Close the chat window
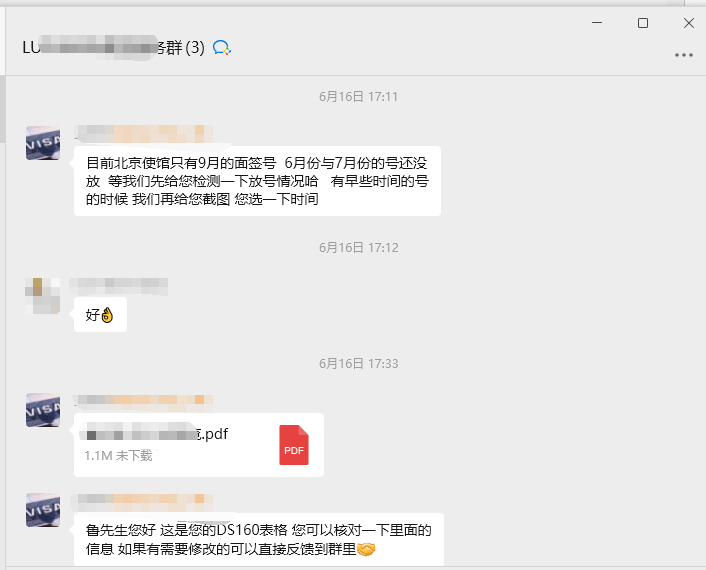 click(x=689, y=23)
